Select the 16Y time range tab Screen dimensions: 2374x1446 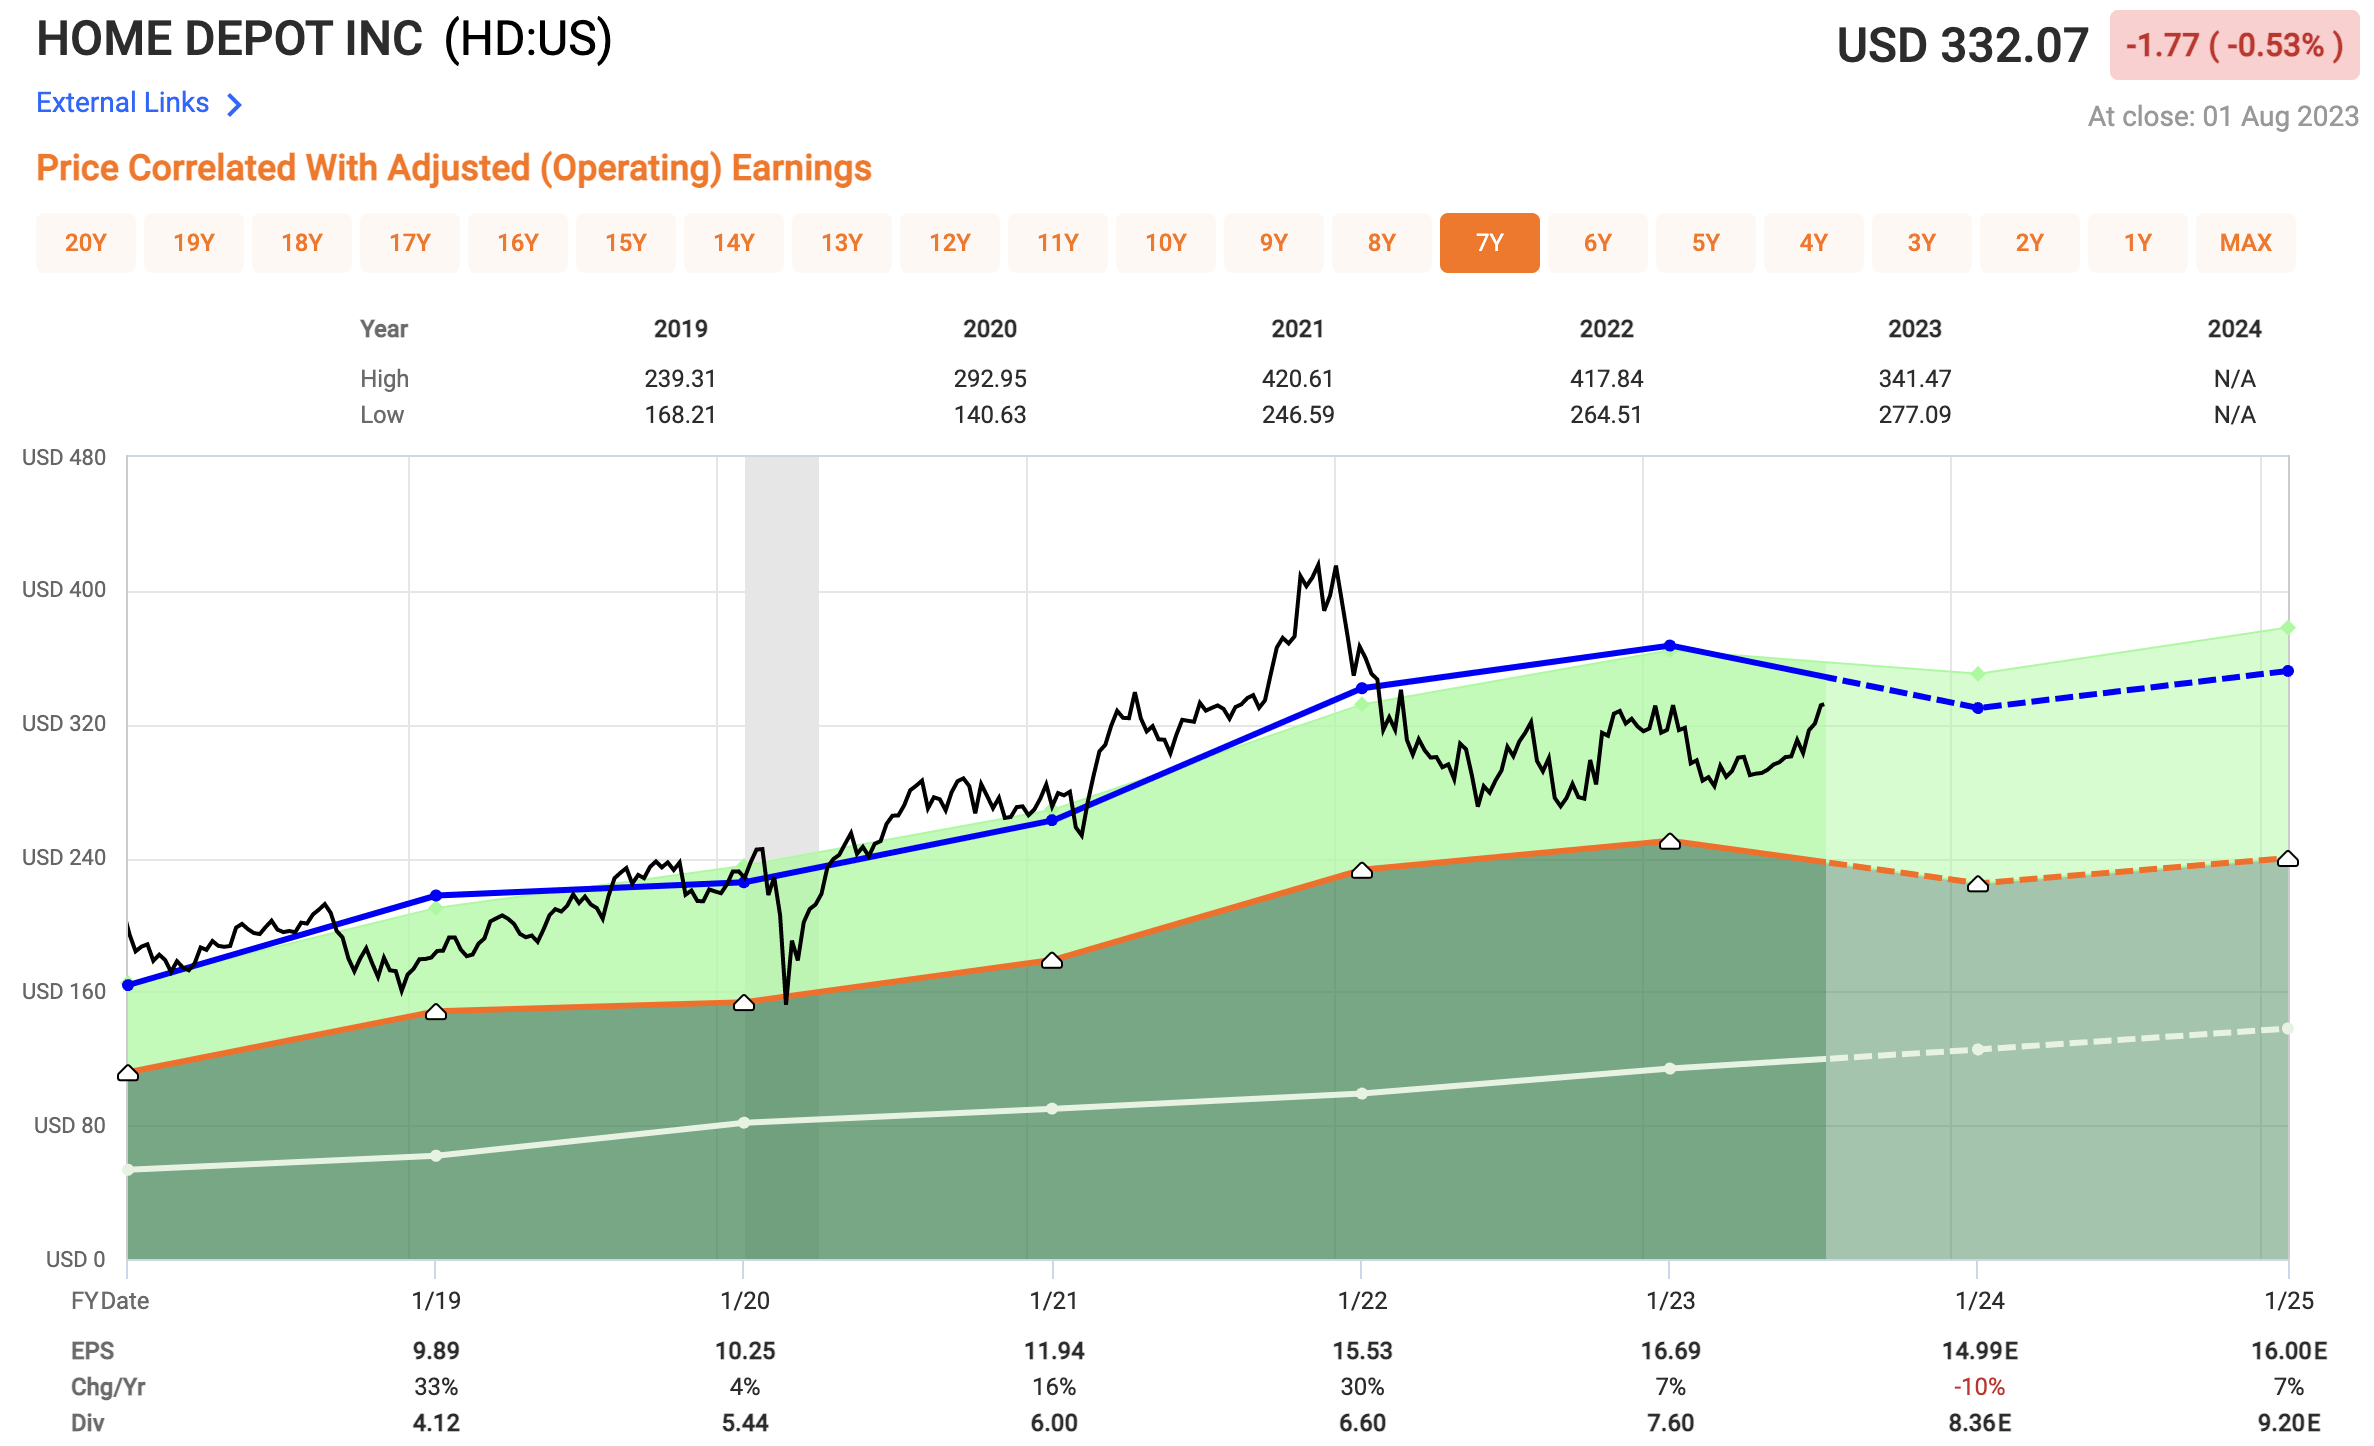(x=518, y=243)
